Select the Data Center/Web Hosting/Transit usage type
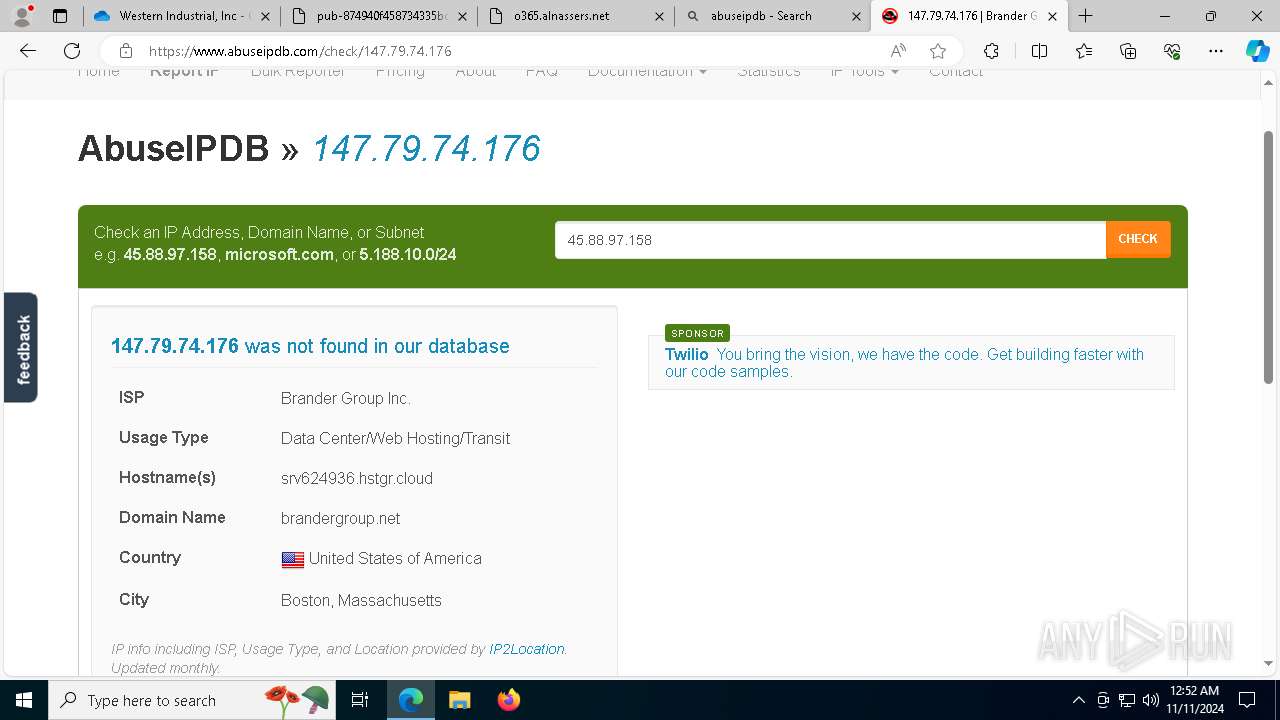 (395, 438)
